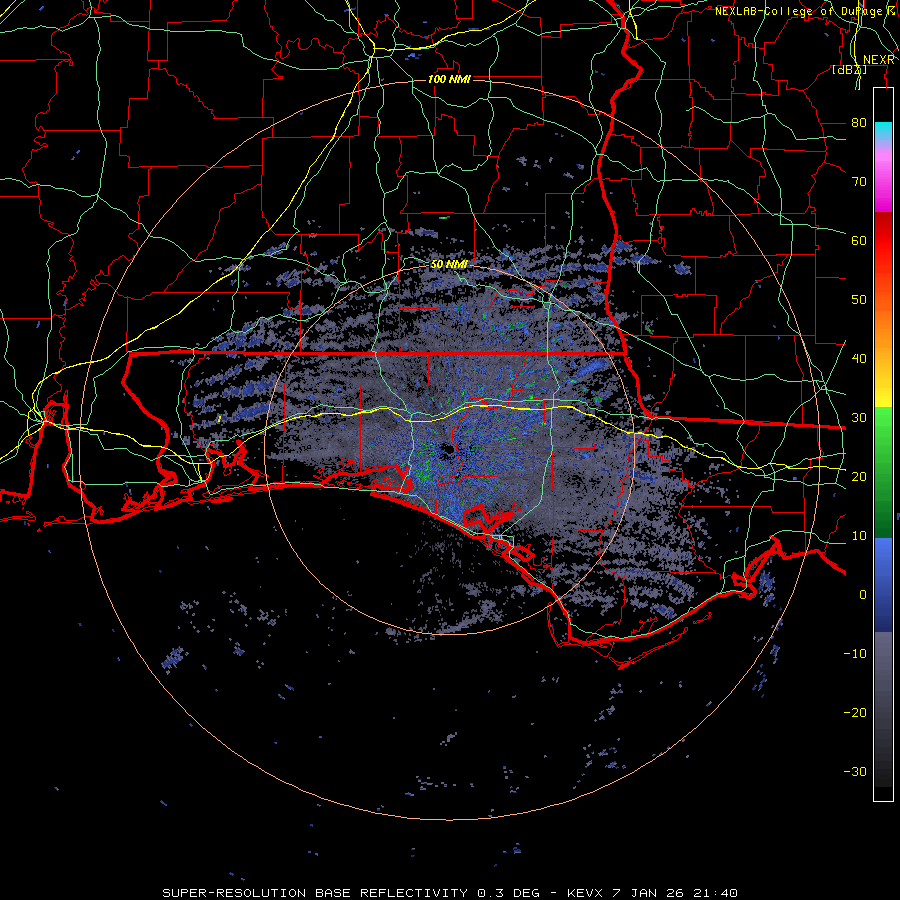
Task: Click the 50 value on the dBZ scale
Action: 859,300
